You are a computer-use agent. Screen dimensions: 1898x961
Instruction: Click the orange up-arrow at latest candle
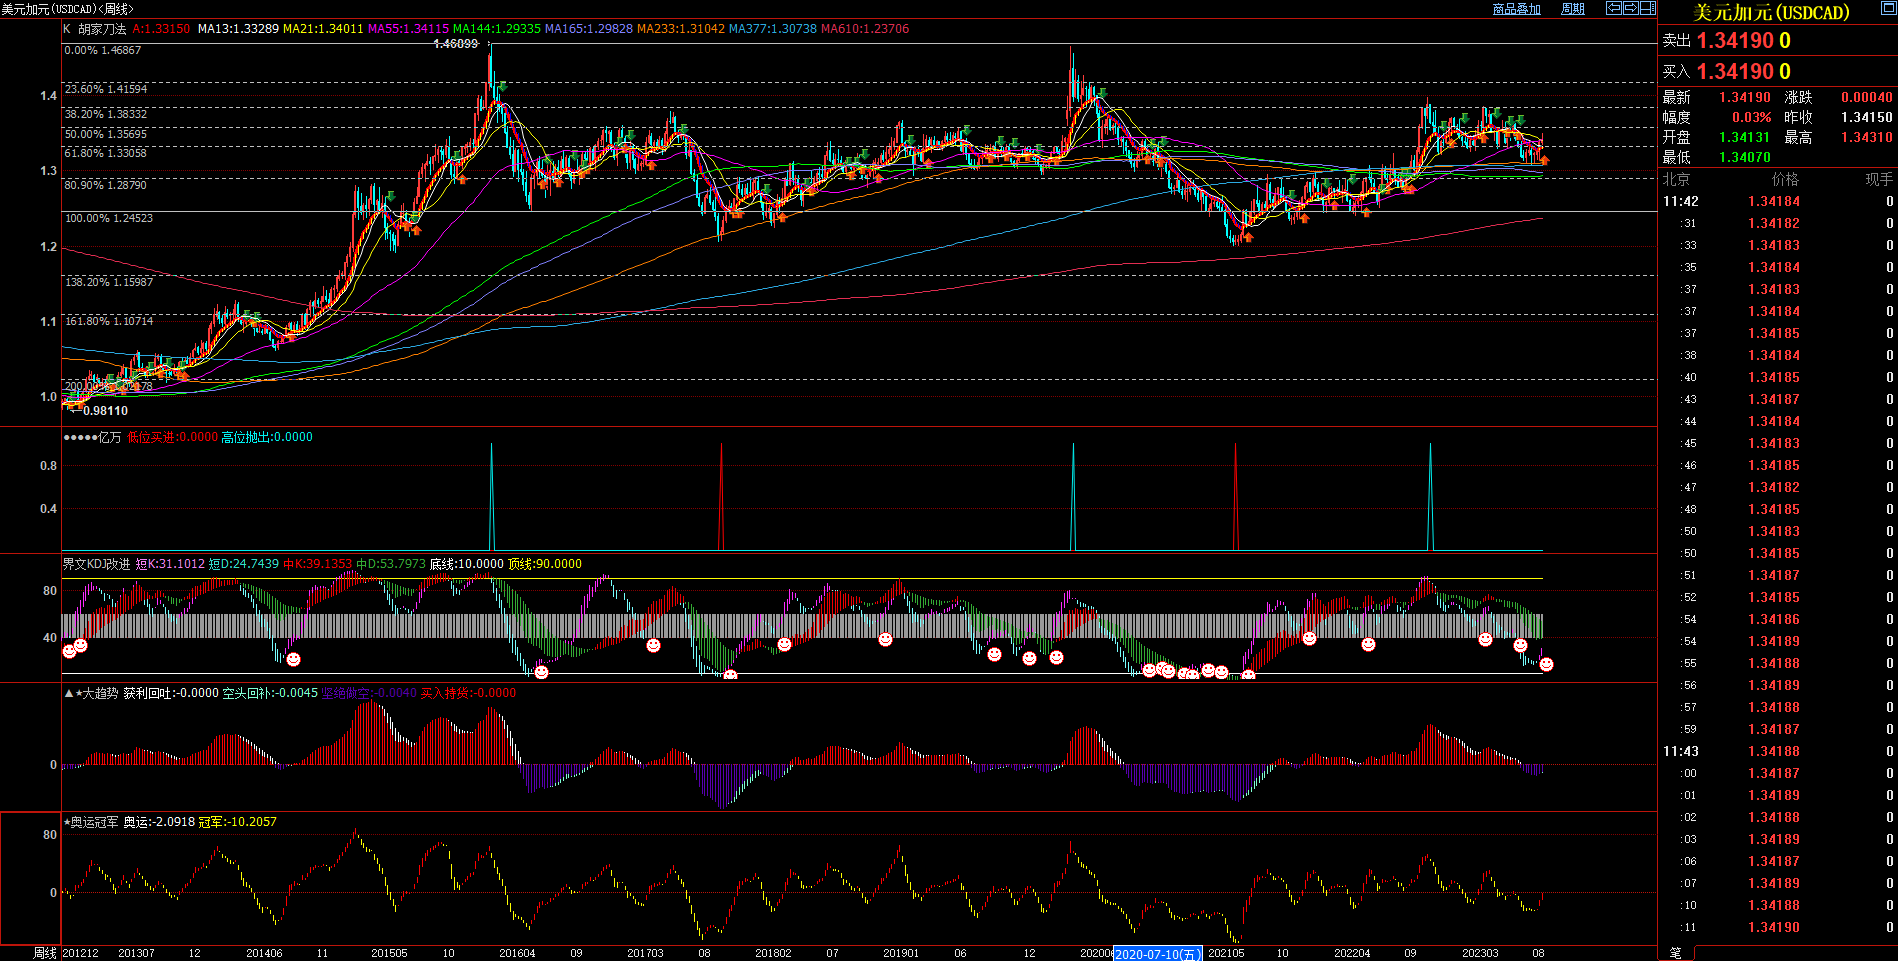(1544, 161)
